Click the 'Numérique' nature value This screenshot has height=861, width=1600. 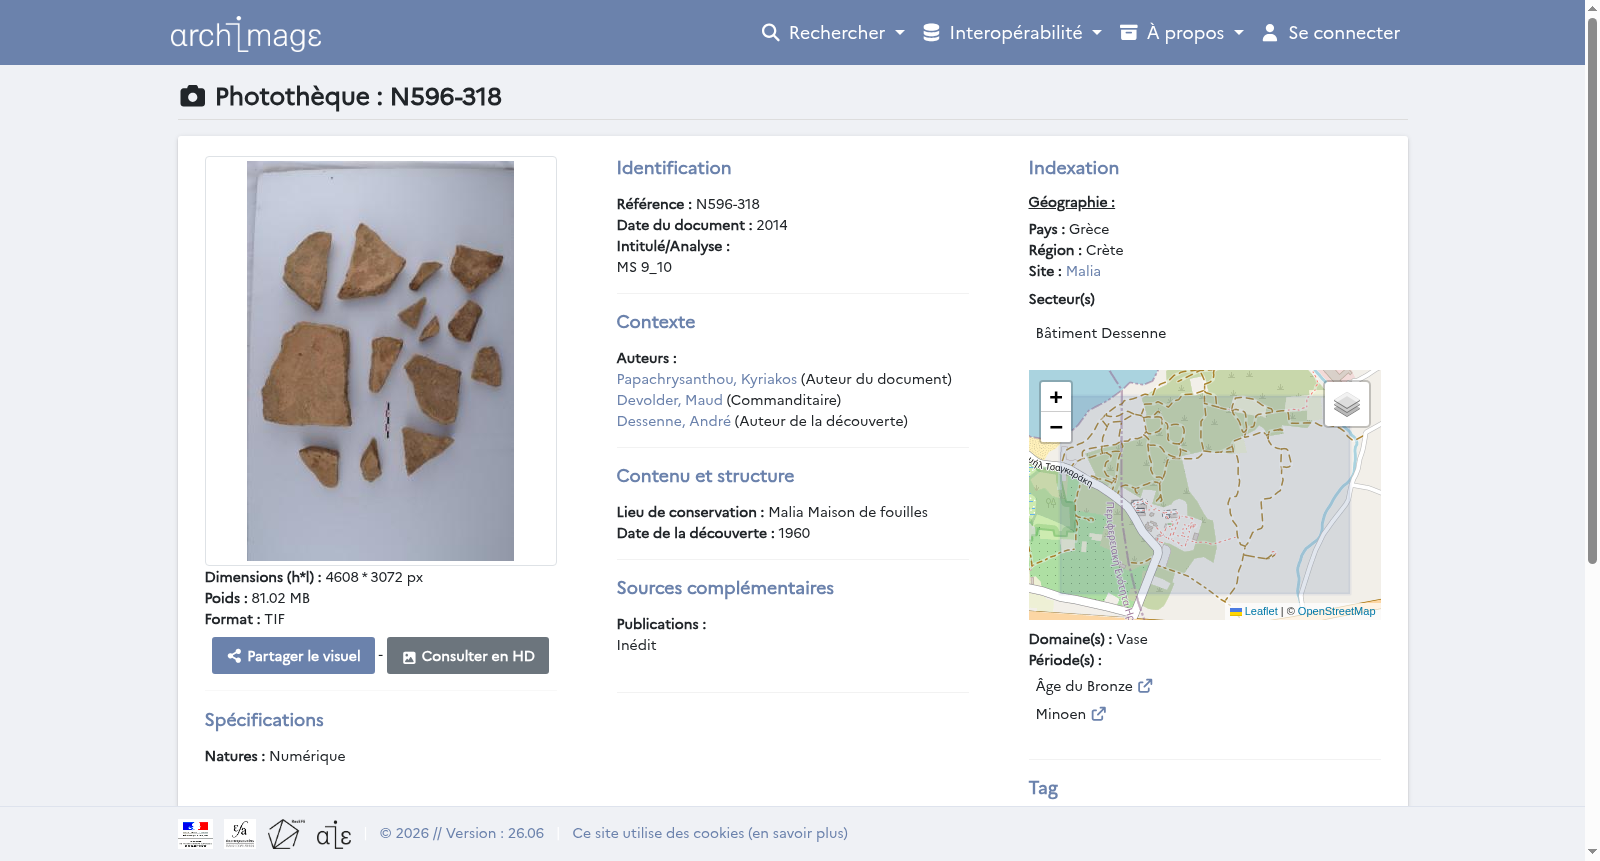click(x=307, y=756)
